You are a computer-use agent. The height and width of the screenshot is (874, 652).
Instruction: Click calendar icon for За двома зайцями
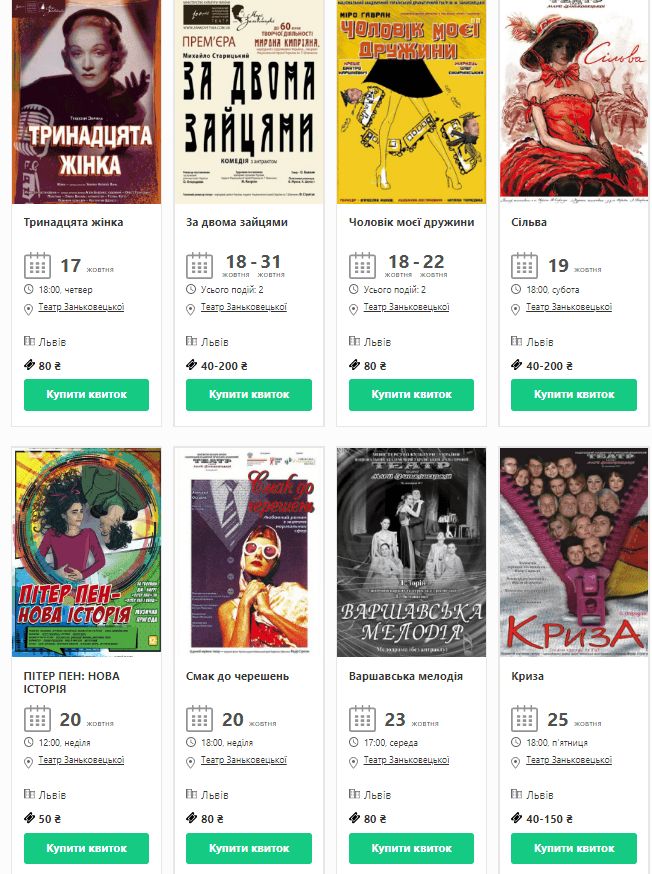click(199, 266)
